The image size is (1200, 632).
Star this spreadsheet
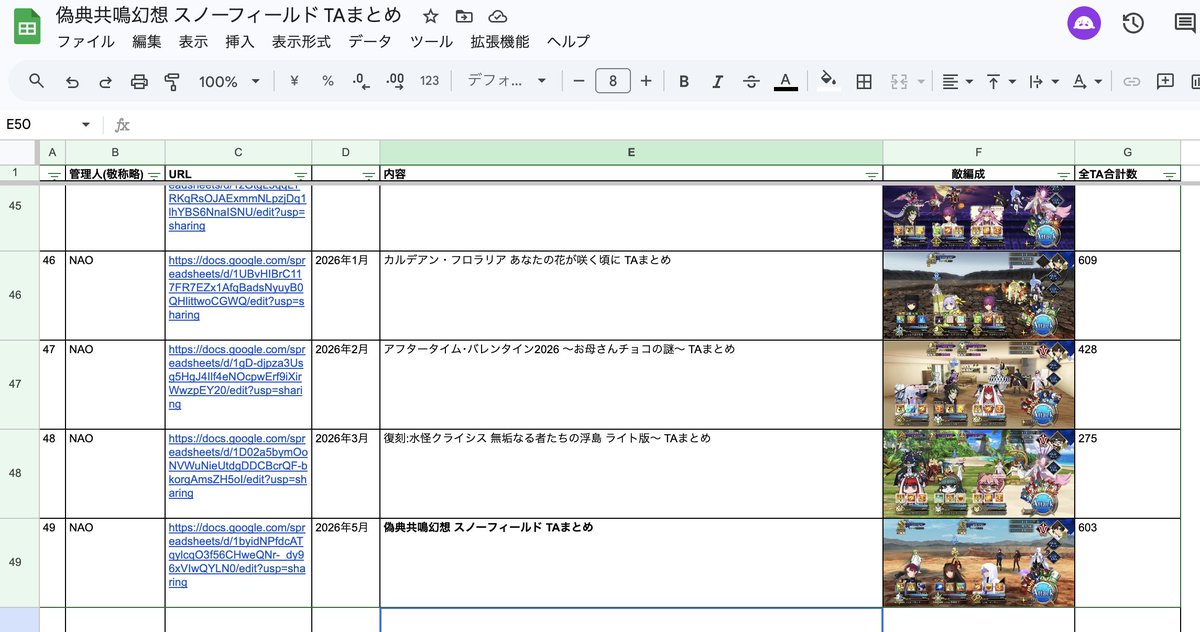(x=430, y=16)
